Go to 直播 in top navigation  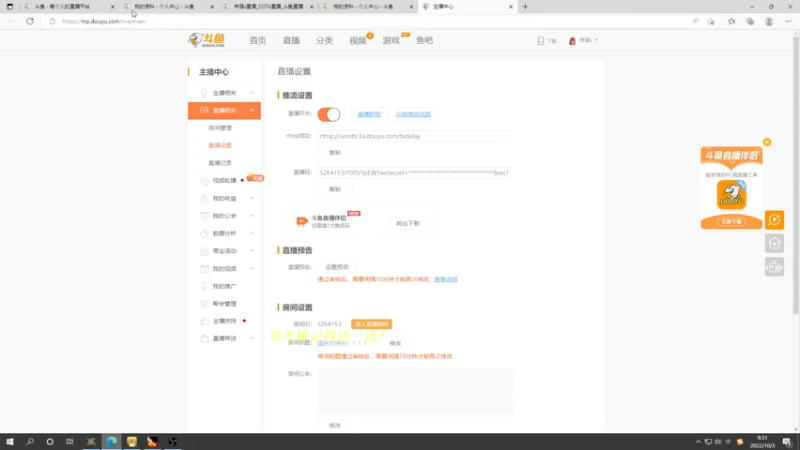pyautogui.click(x=291, y=40)
